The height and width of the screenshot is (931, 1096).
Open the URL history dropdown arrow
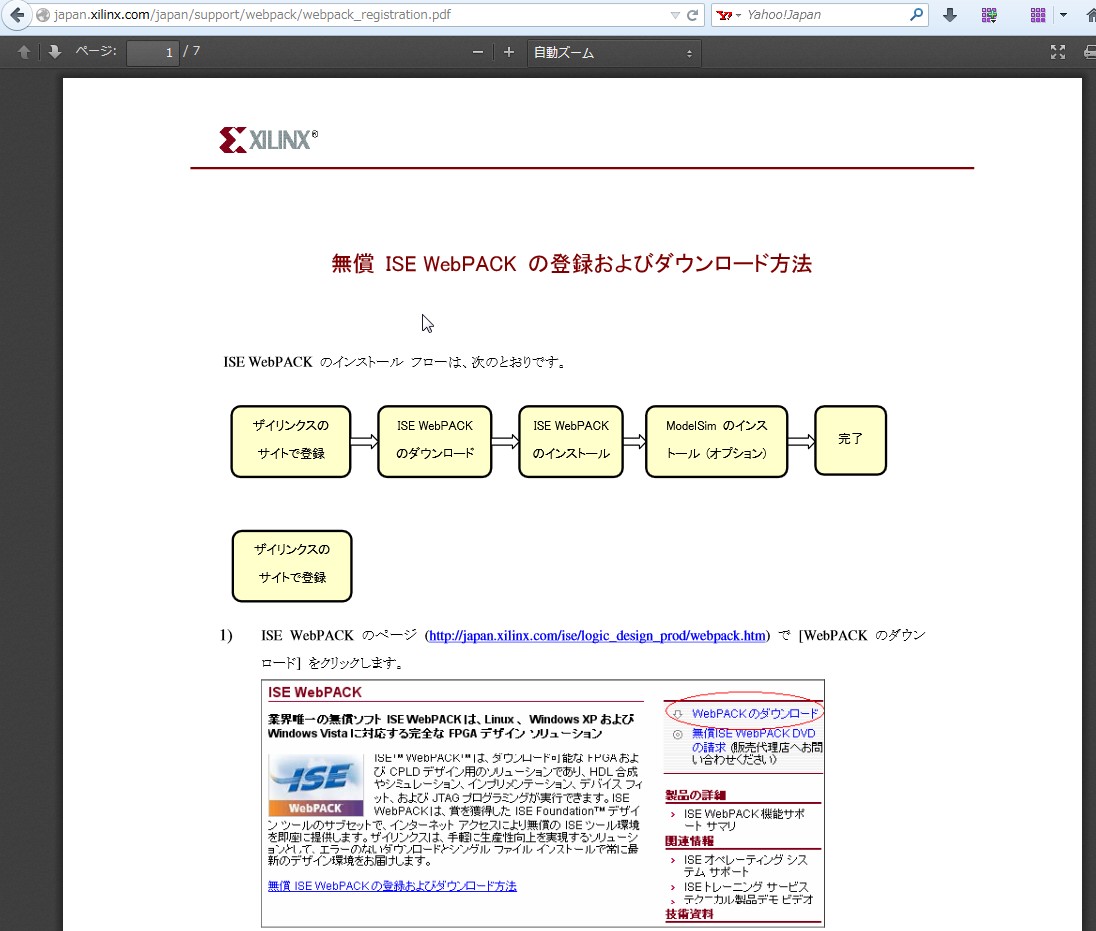[675, 15]
